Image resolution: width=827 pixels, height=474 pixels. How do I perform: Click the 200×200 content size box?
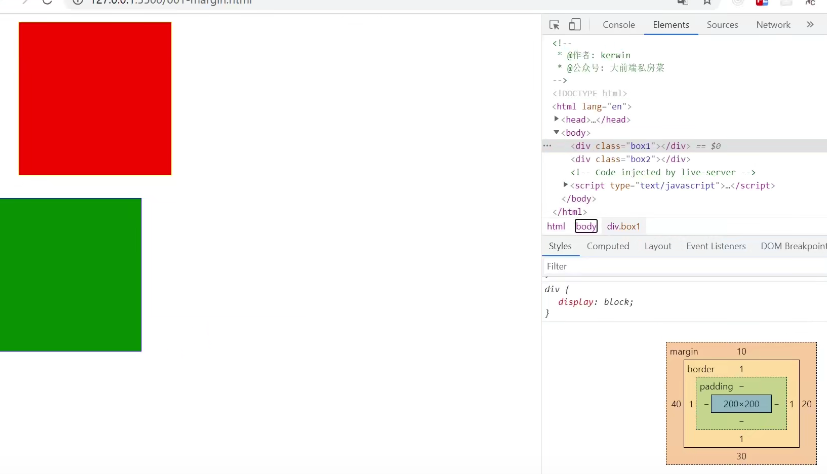click(741, 403)
